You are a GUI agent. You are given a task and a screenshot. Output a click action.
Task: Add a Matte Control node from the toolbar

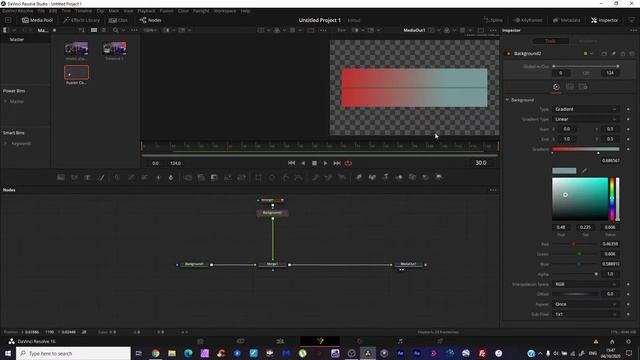pos(214,177)
